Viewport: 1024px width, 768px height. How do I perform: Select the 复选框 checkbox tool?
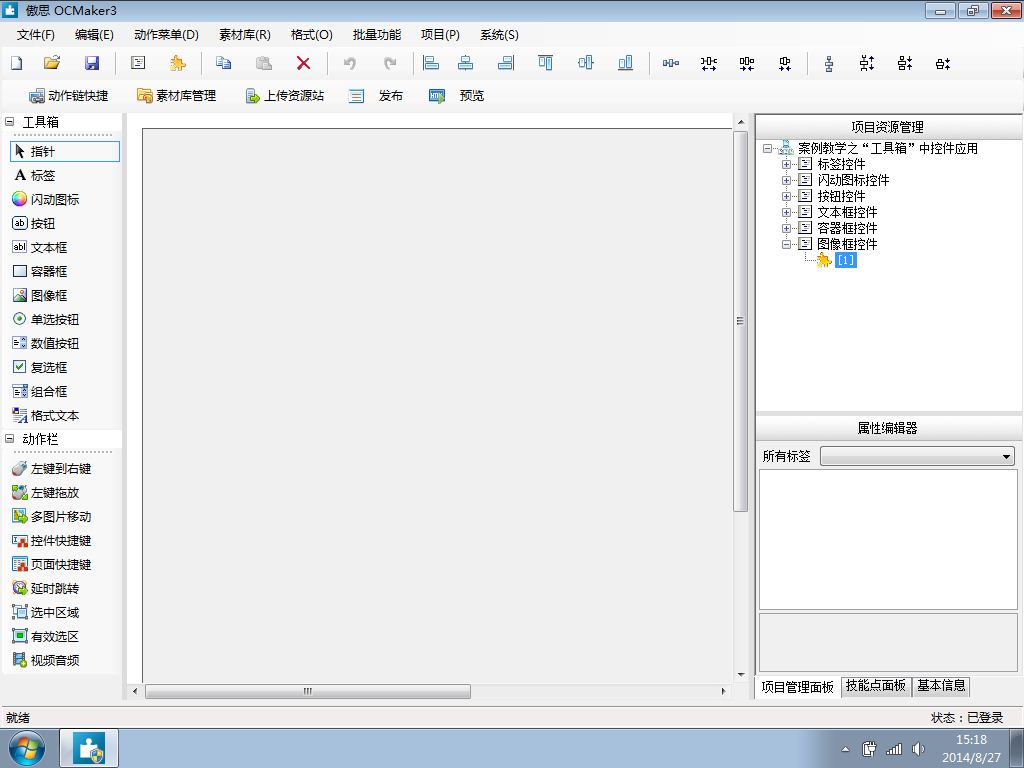pos(48,367)
